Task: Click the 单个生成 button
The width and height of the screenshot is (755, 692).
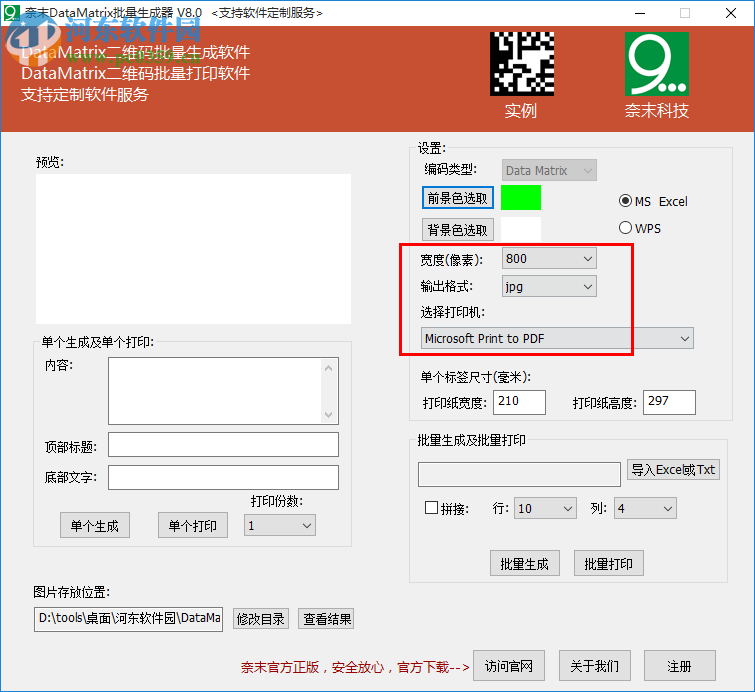Action: click(95, 525)
